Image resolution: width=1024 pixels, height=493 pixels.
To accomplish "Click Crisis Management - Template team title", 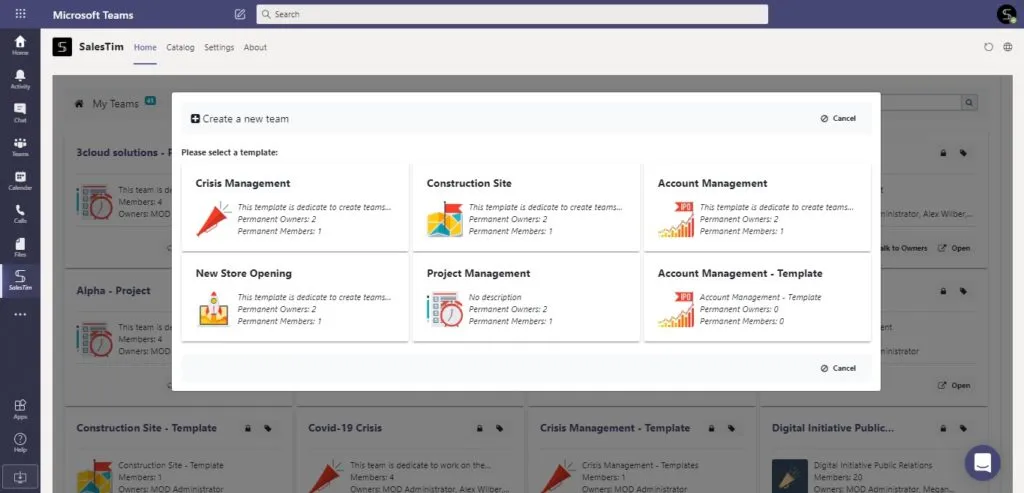I will pos(615,428).
